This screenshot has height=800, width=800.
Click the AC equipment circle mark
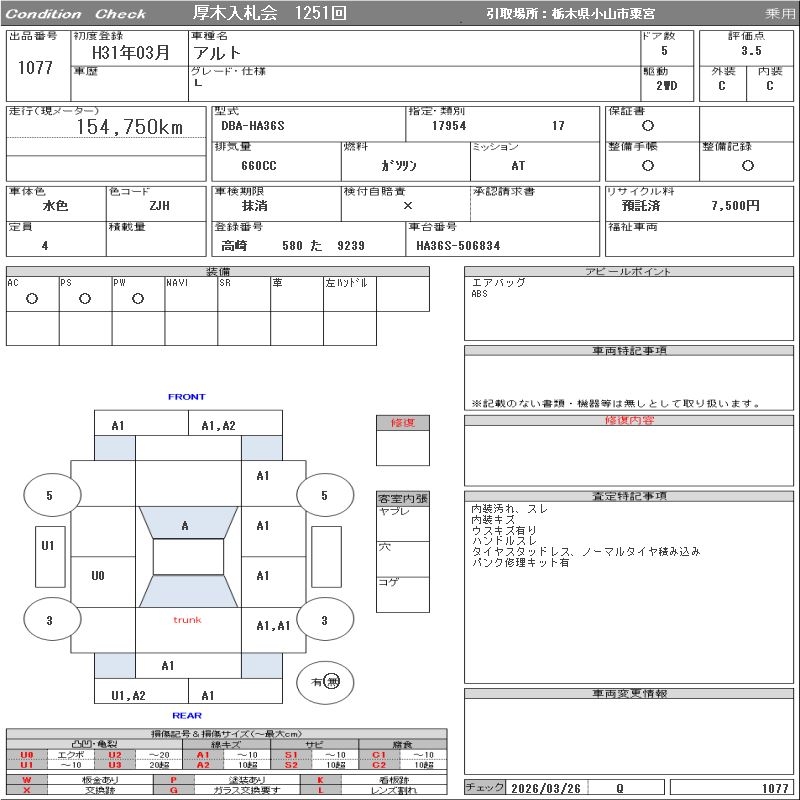tap(32, 299)
